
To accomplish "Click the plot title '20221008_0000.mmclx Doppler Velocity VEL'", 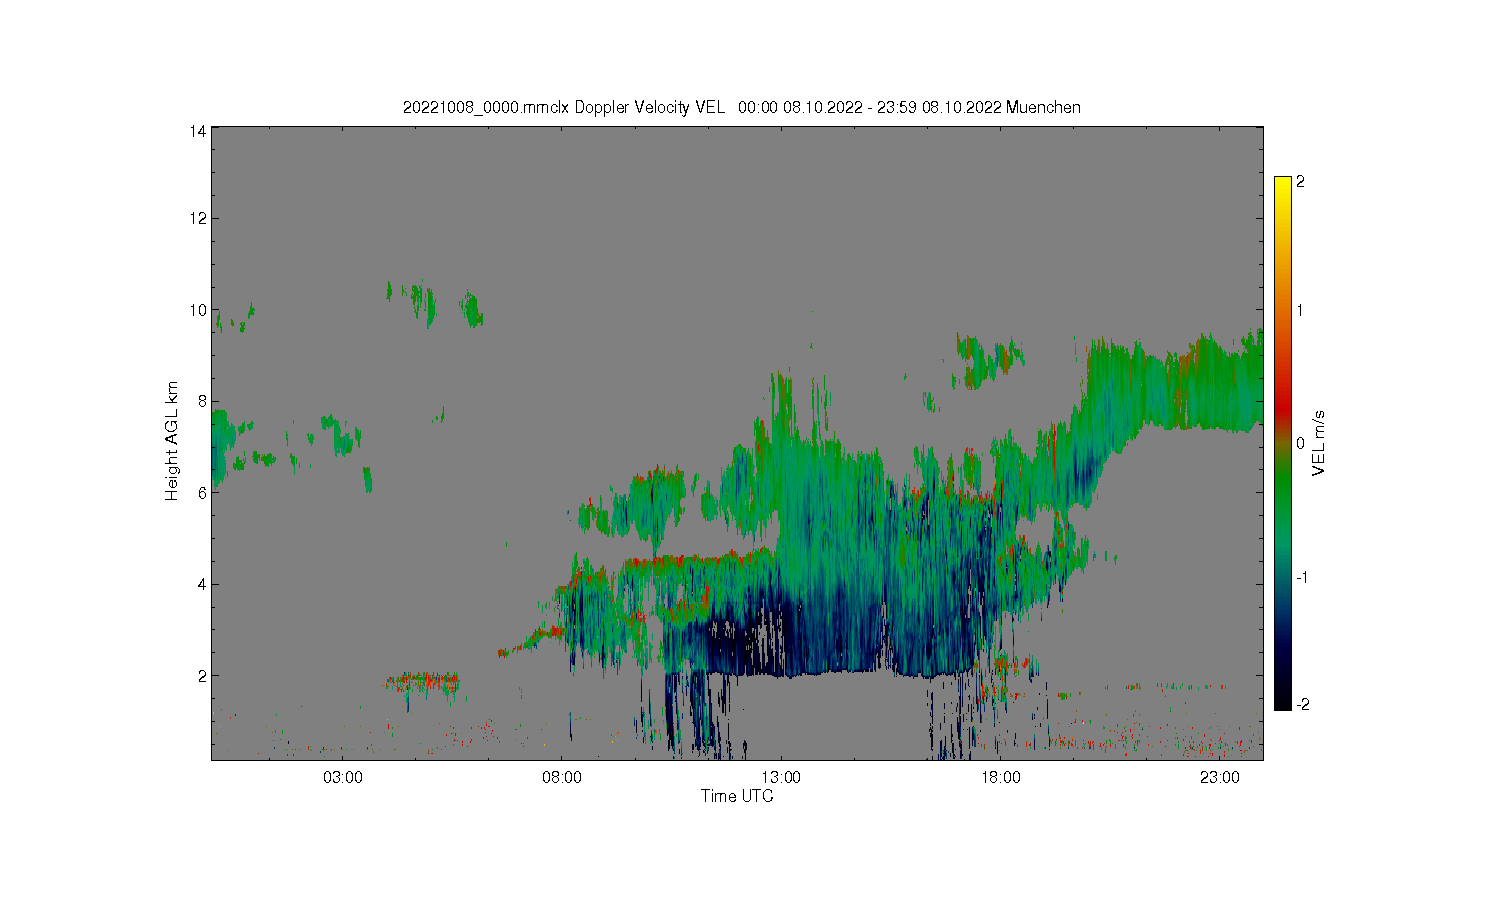I will click(x=563, y=107).
